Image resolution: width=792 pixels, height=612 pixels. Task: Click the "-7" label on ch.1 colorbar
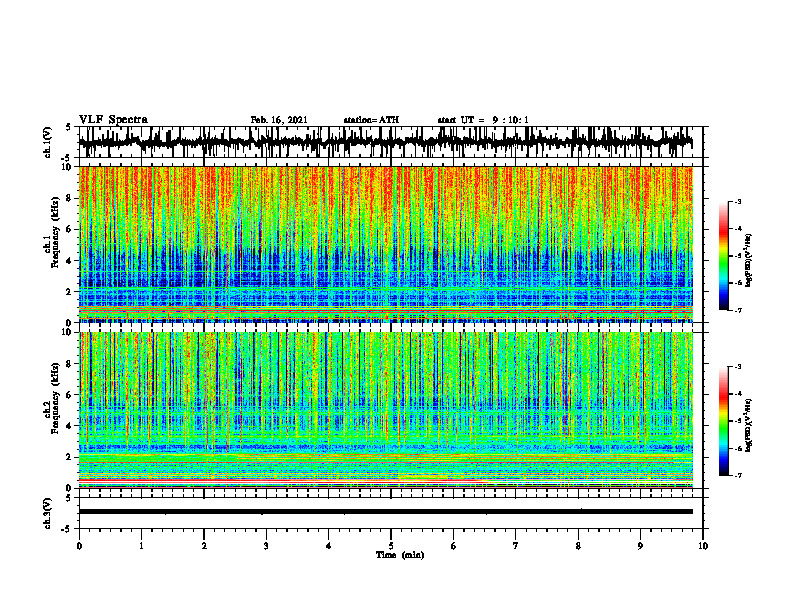[738, 310]
